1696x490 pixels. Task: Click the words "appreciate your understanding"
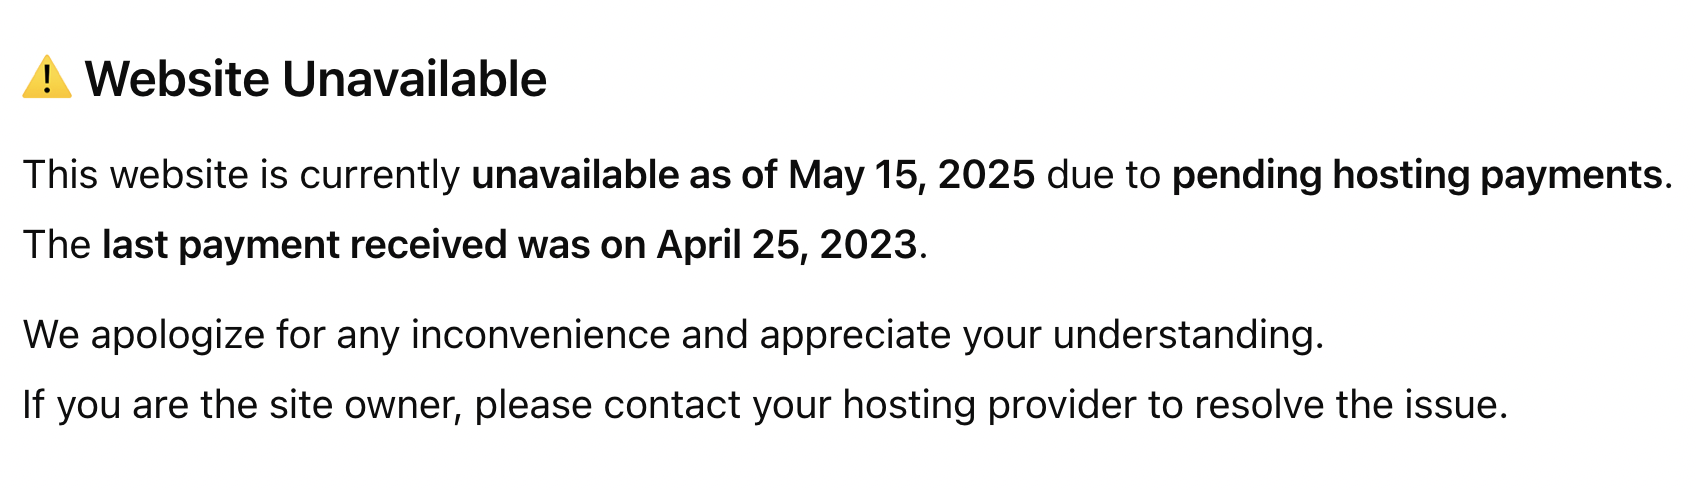pyautogui.click(x=1040, y=335)
